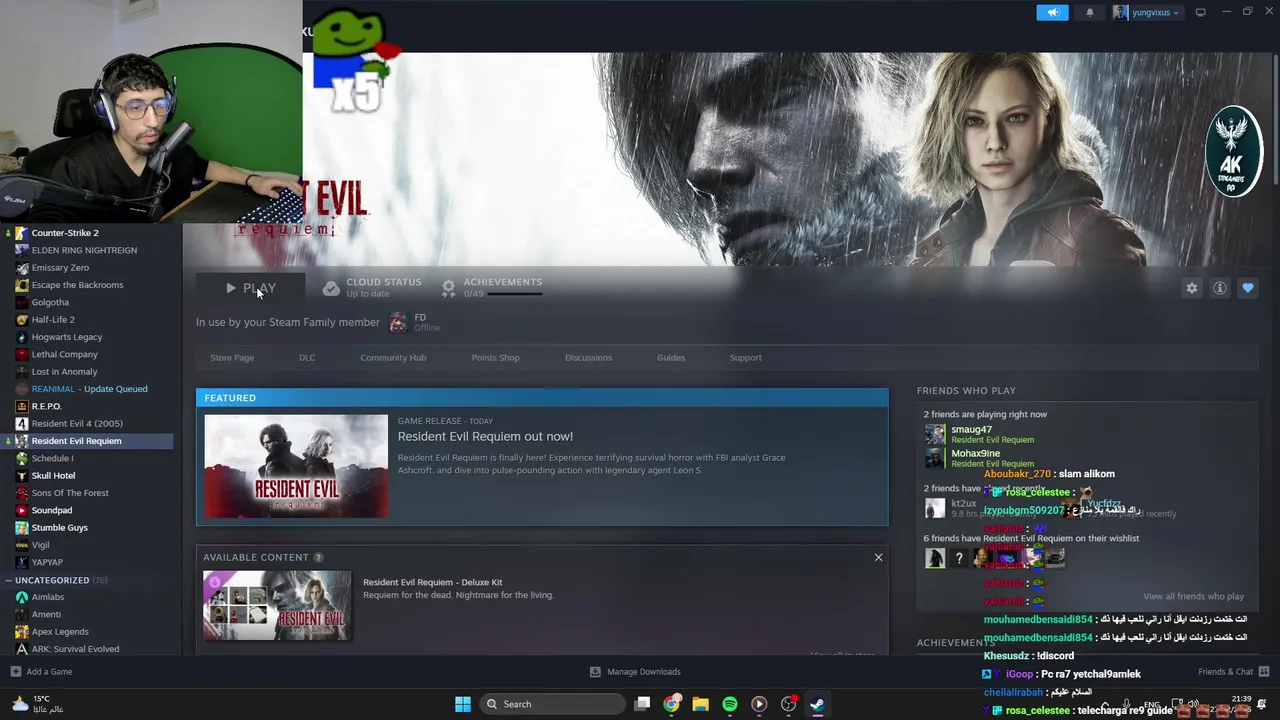Open Manage Downloads
1280x720 pixels.
pos(635,672)
